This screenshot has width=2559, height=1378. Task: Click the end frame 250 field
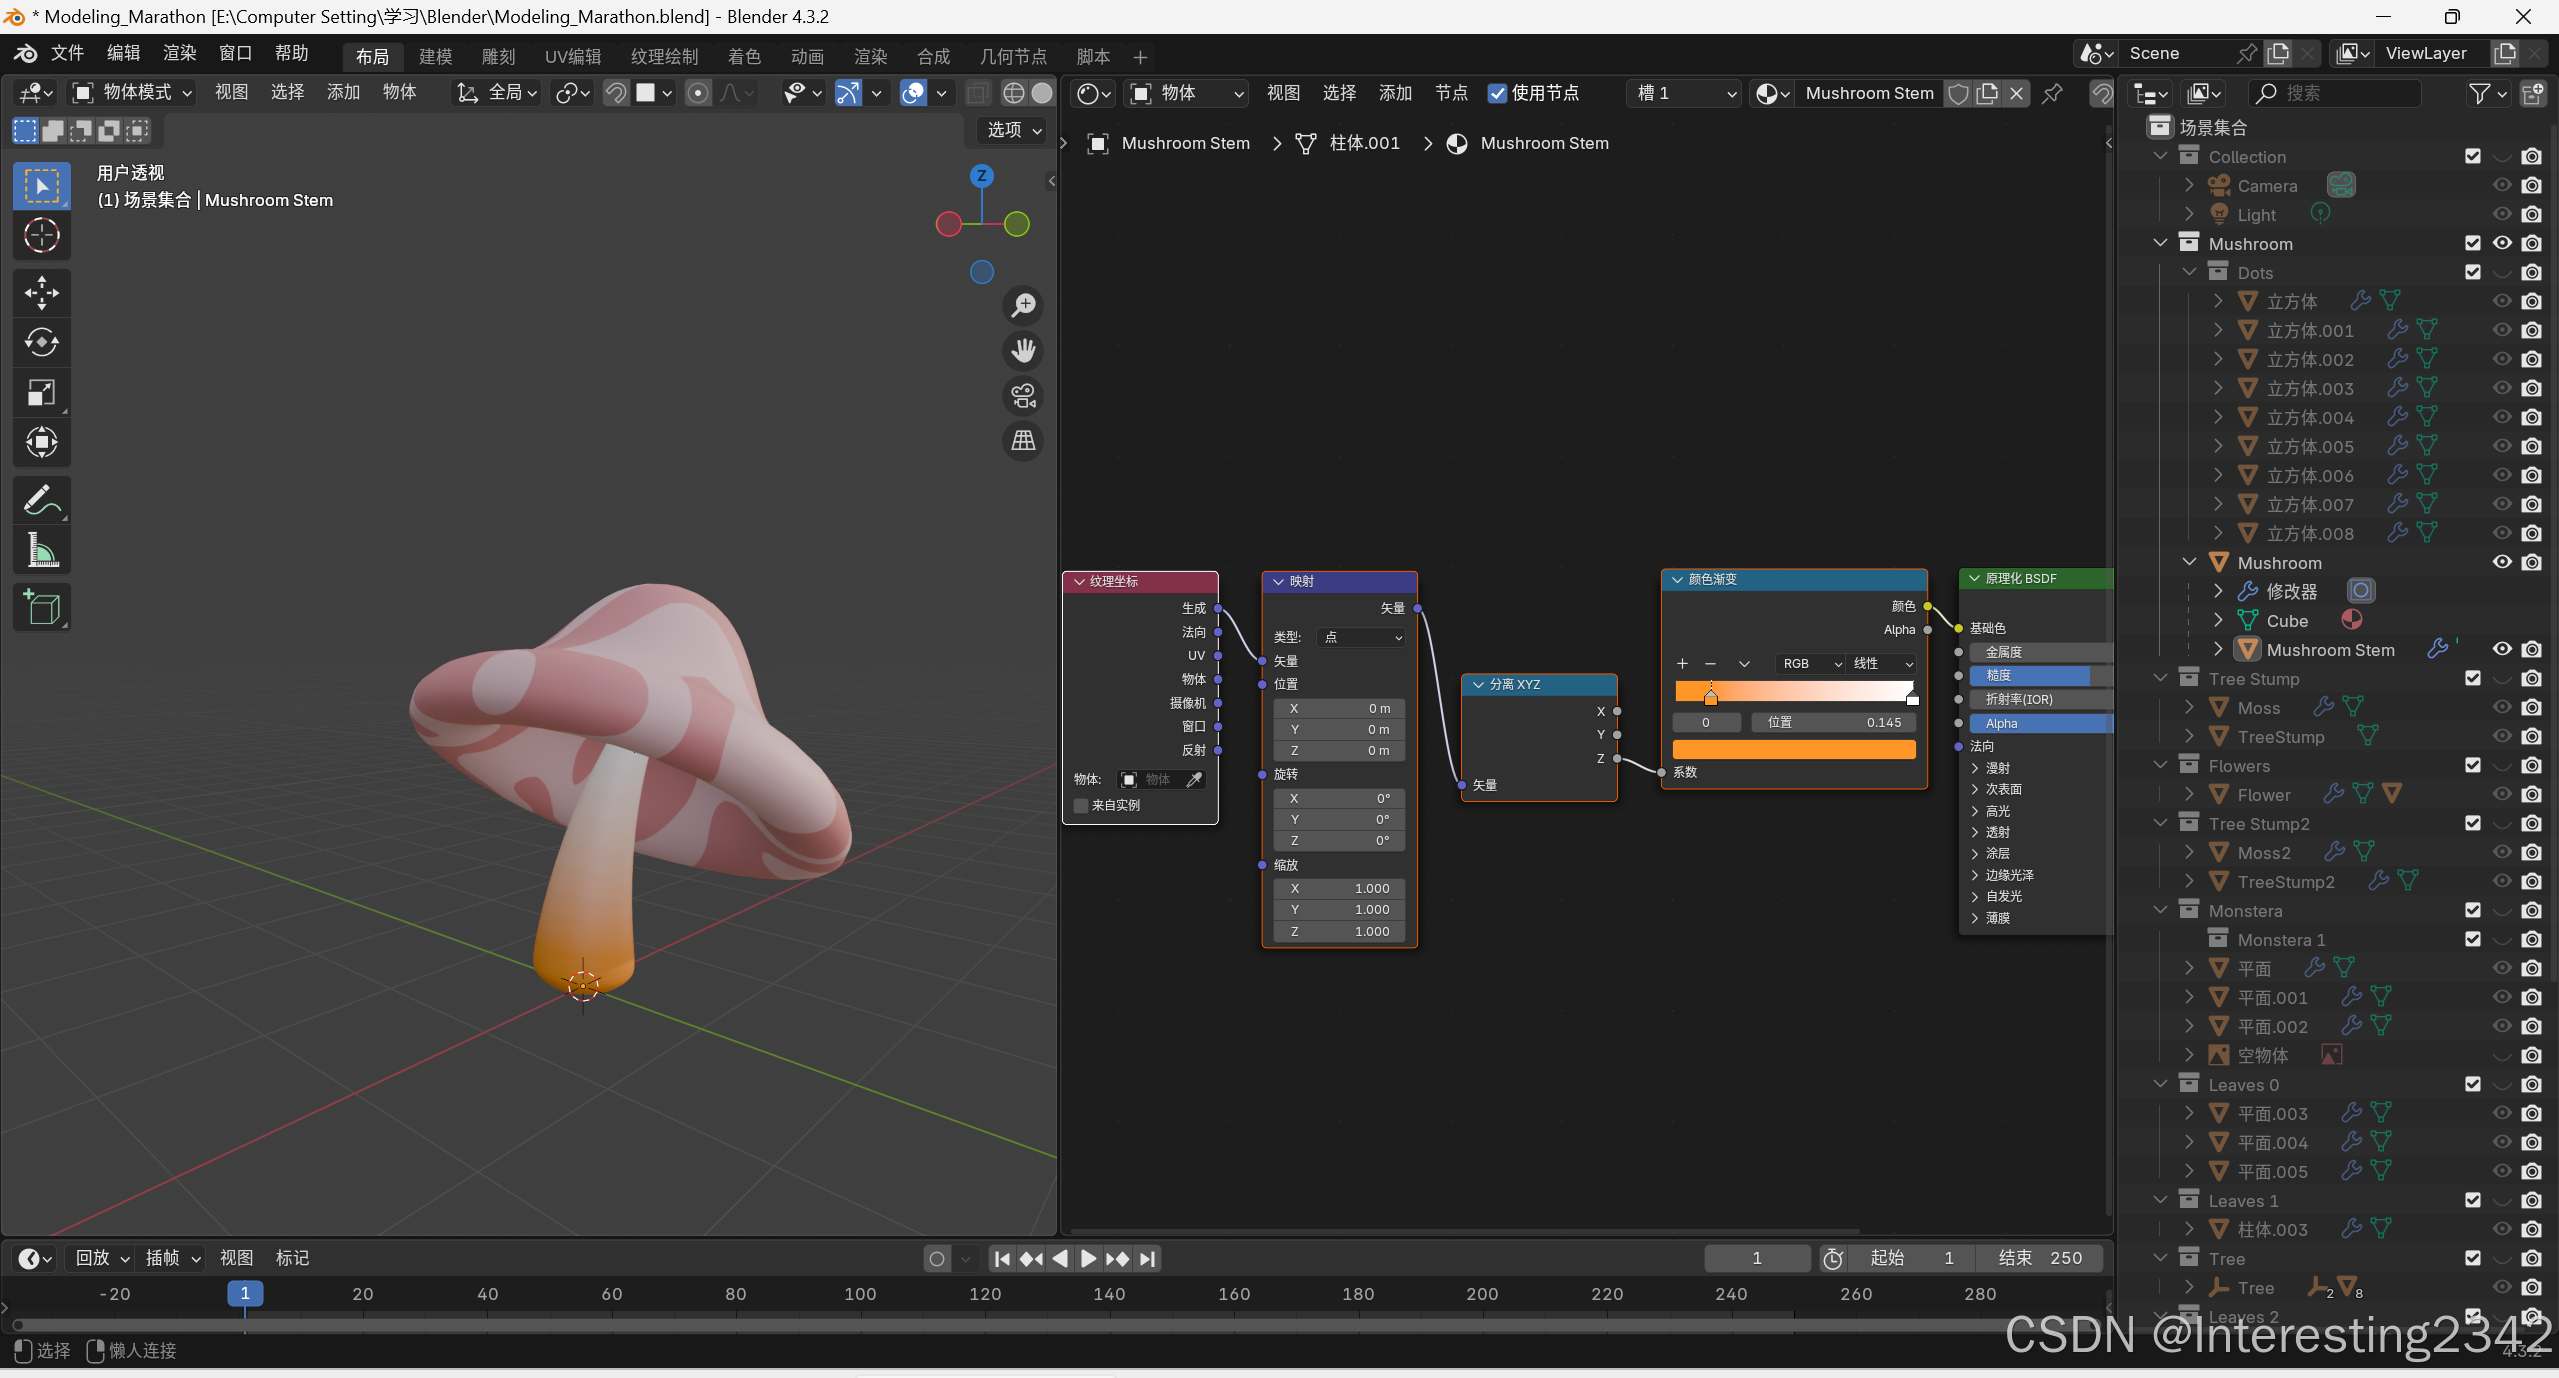2040,1258
